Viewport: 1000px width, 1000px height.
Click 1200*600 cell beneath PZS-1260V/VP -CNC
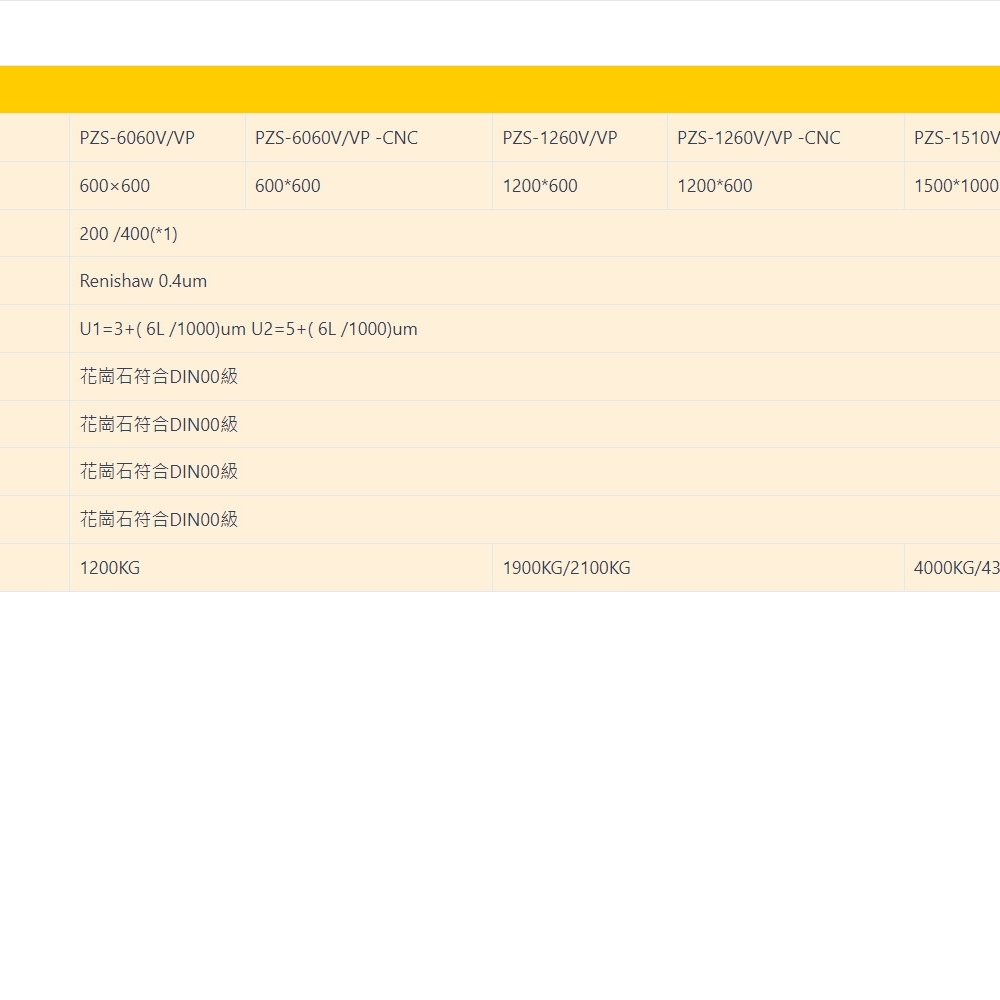point(714,186)
